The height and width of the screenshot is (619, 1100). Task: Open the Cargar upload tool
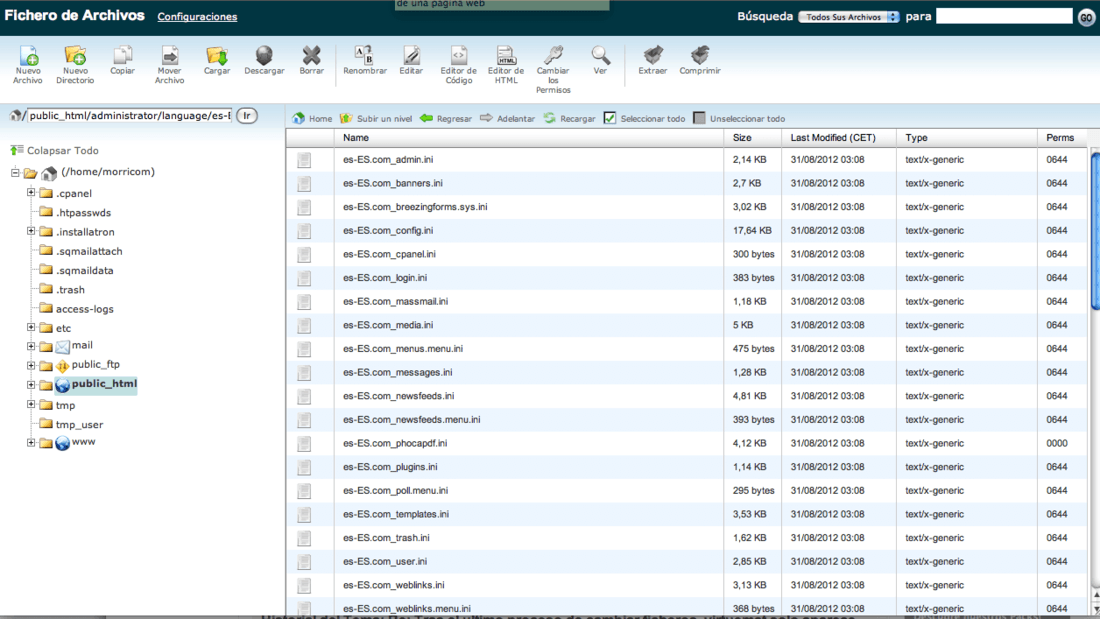click(x=217, y=56)
